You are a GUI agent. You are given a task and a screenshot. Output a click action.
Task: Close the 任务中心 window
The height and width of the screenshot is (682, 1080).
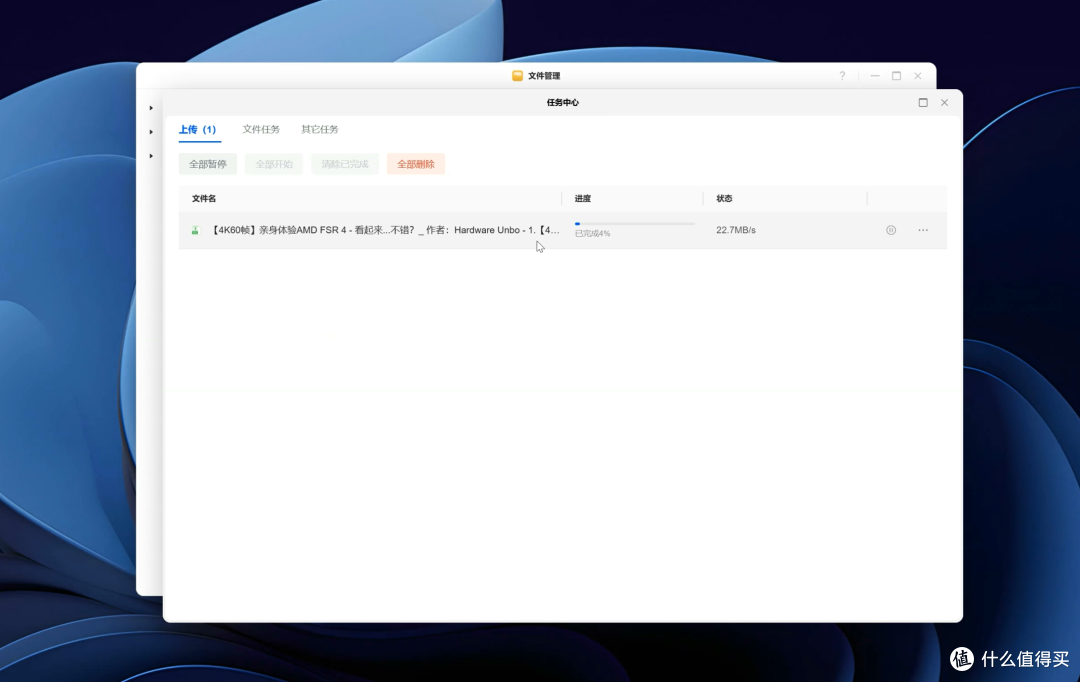(x=944, y=103)
